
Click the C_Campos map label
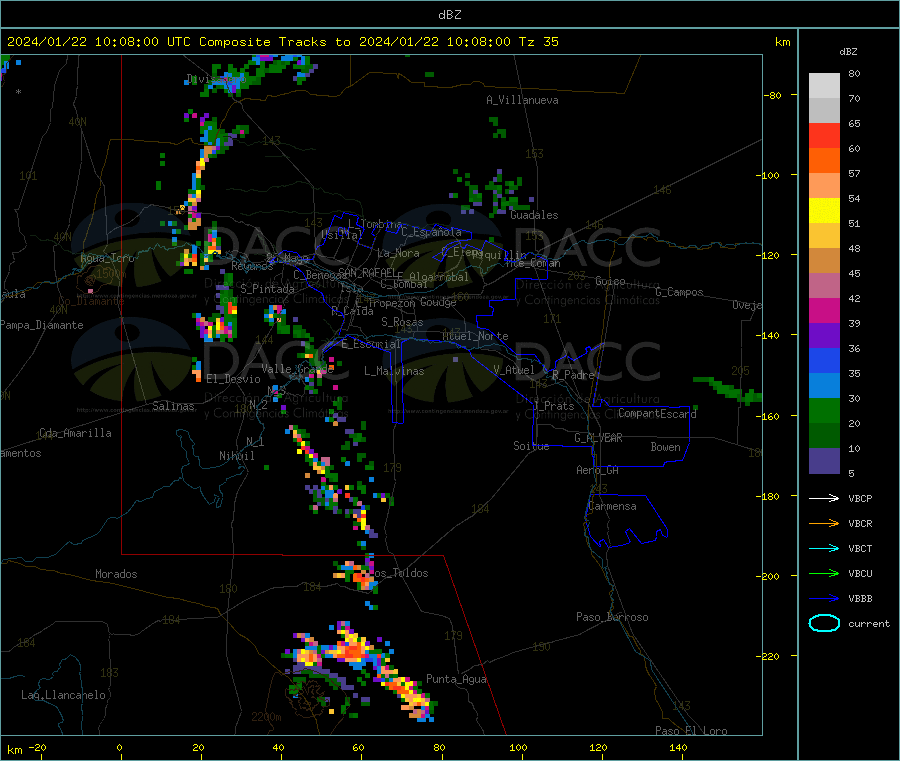[679, 292]
